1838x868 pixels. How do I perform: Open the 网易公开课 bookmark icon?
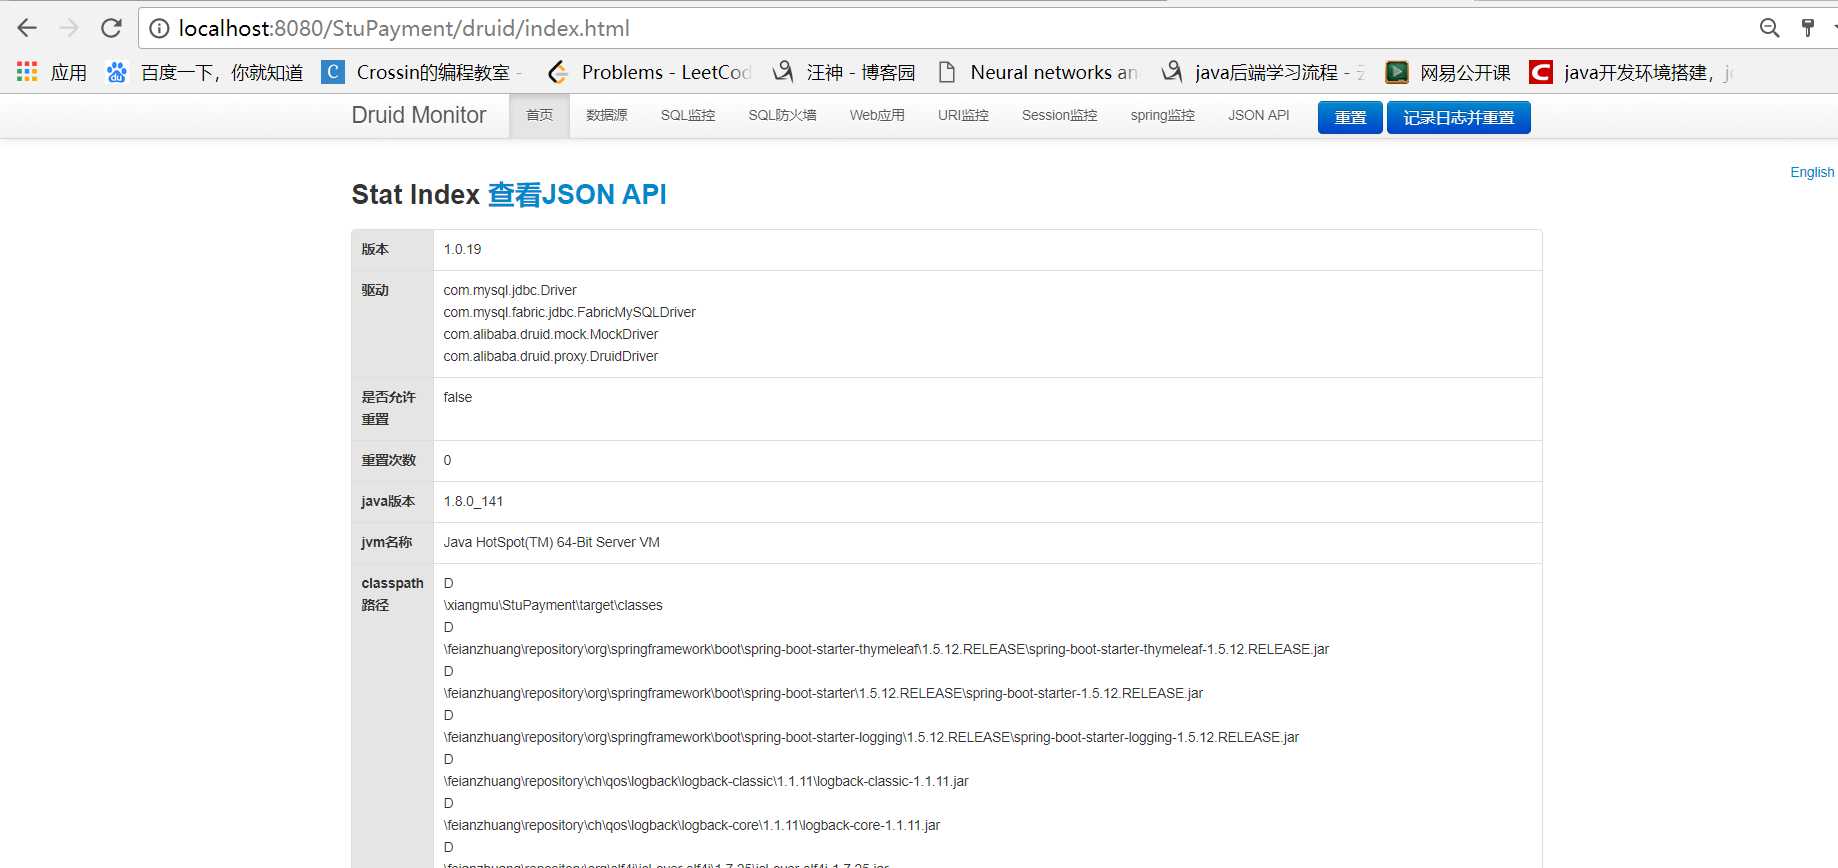point(1396,72)
